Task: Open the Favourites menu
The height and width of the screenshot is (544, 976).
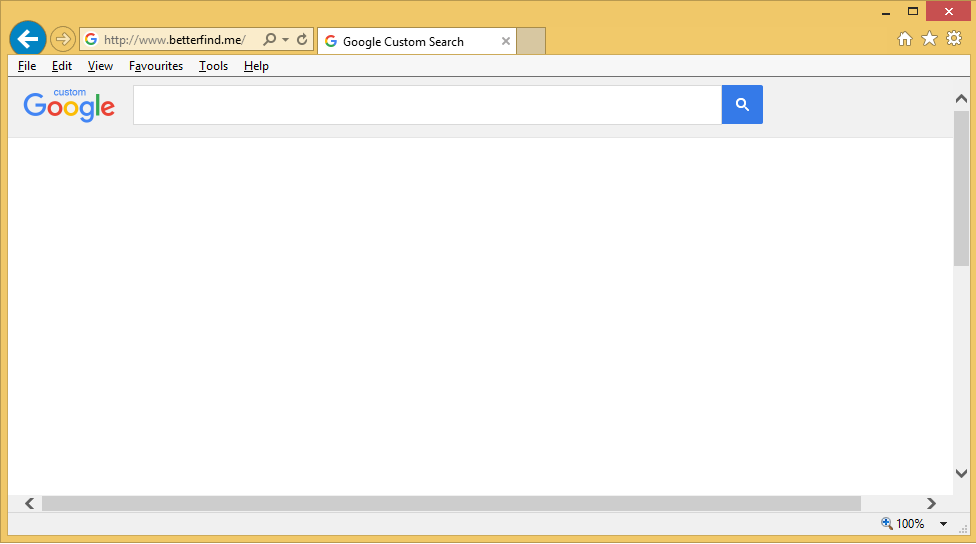Action: 156,66
